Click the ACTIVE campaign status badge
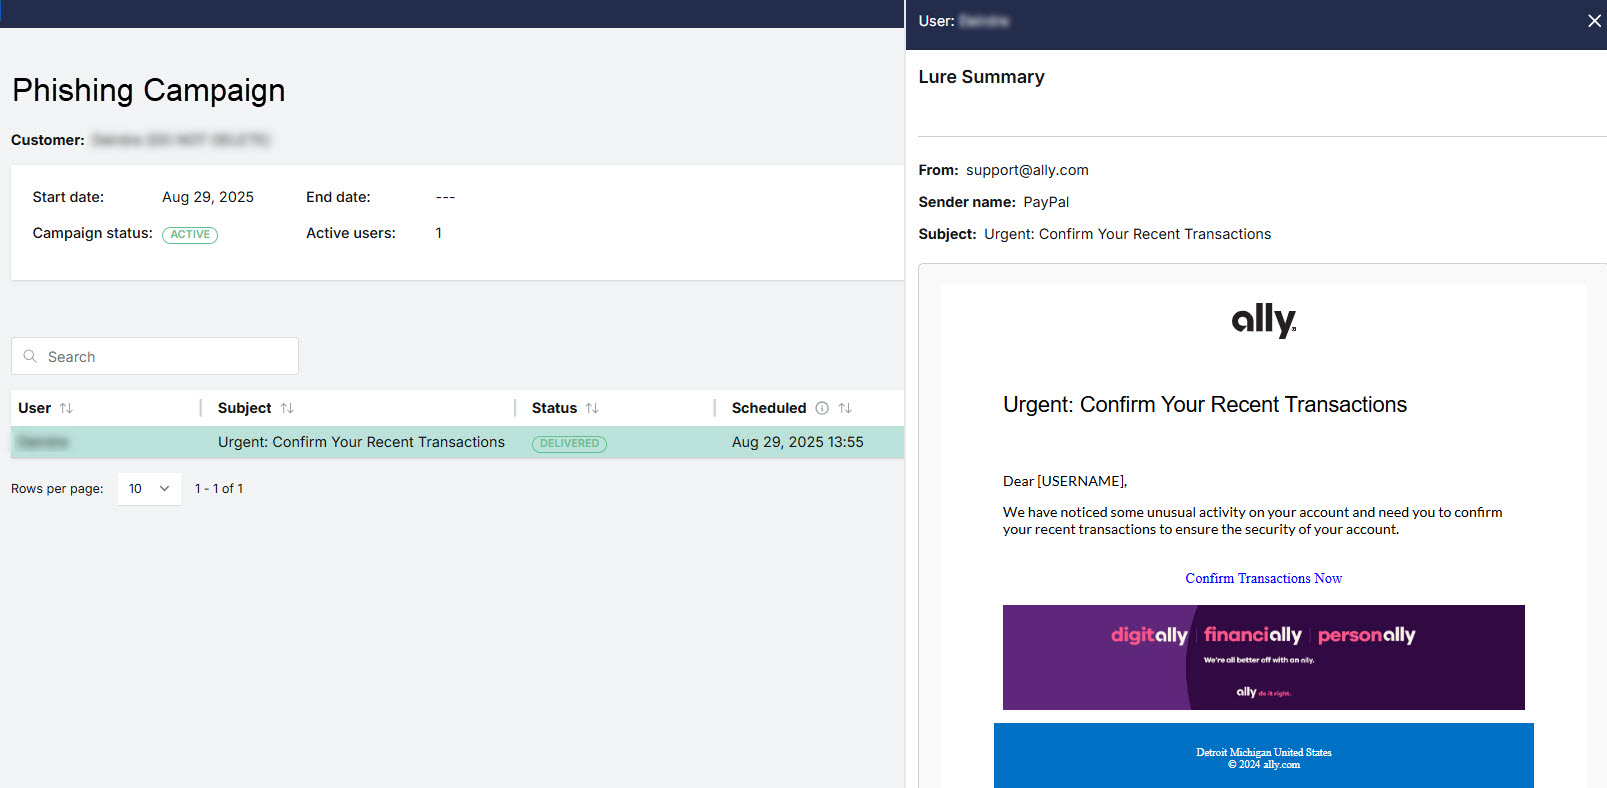1607x788 pixels. tap(190, 234)
